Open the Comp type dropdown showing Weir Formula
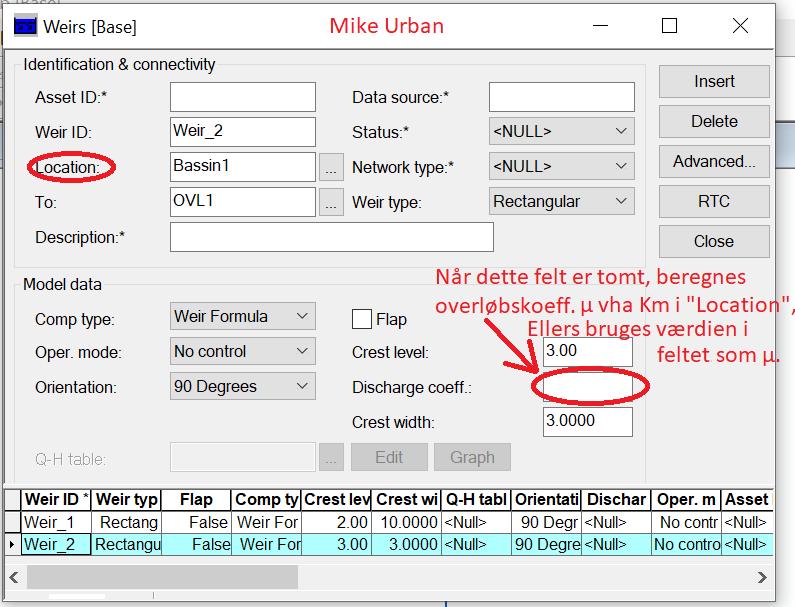The image size is (795, 607). point(243,316)
